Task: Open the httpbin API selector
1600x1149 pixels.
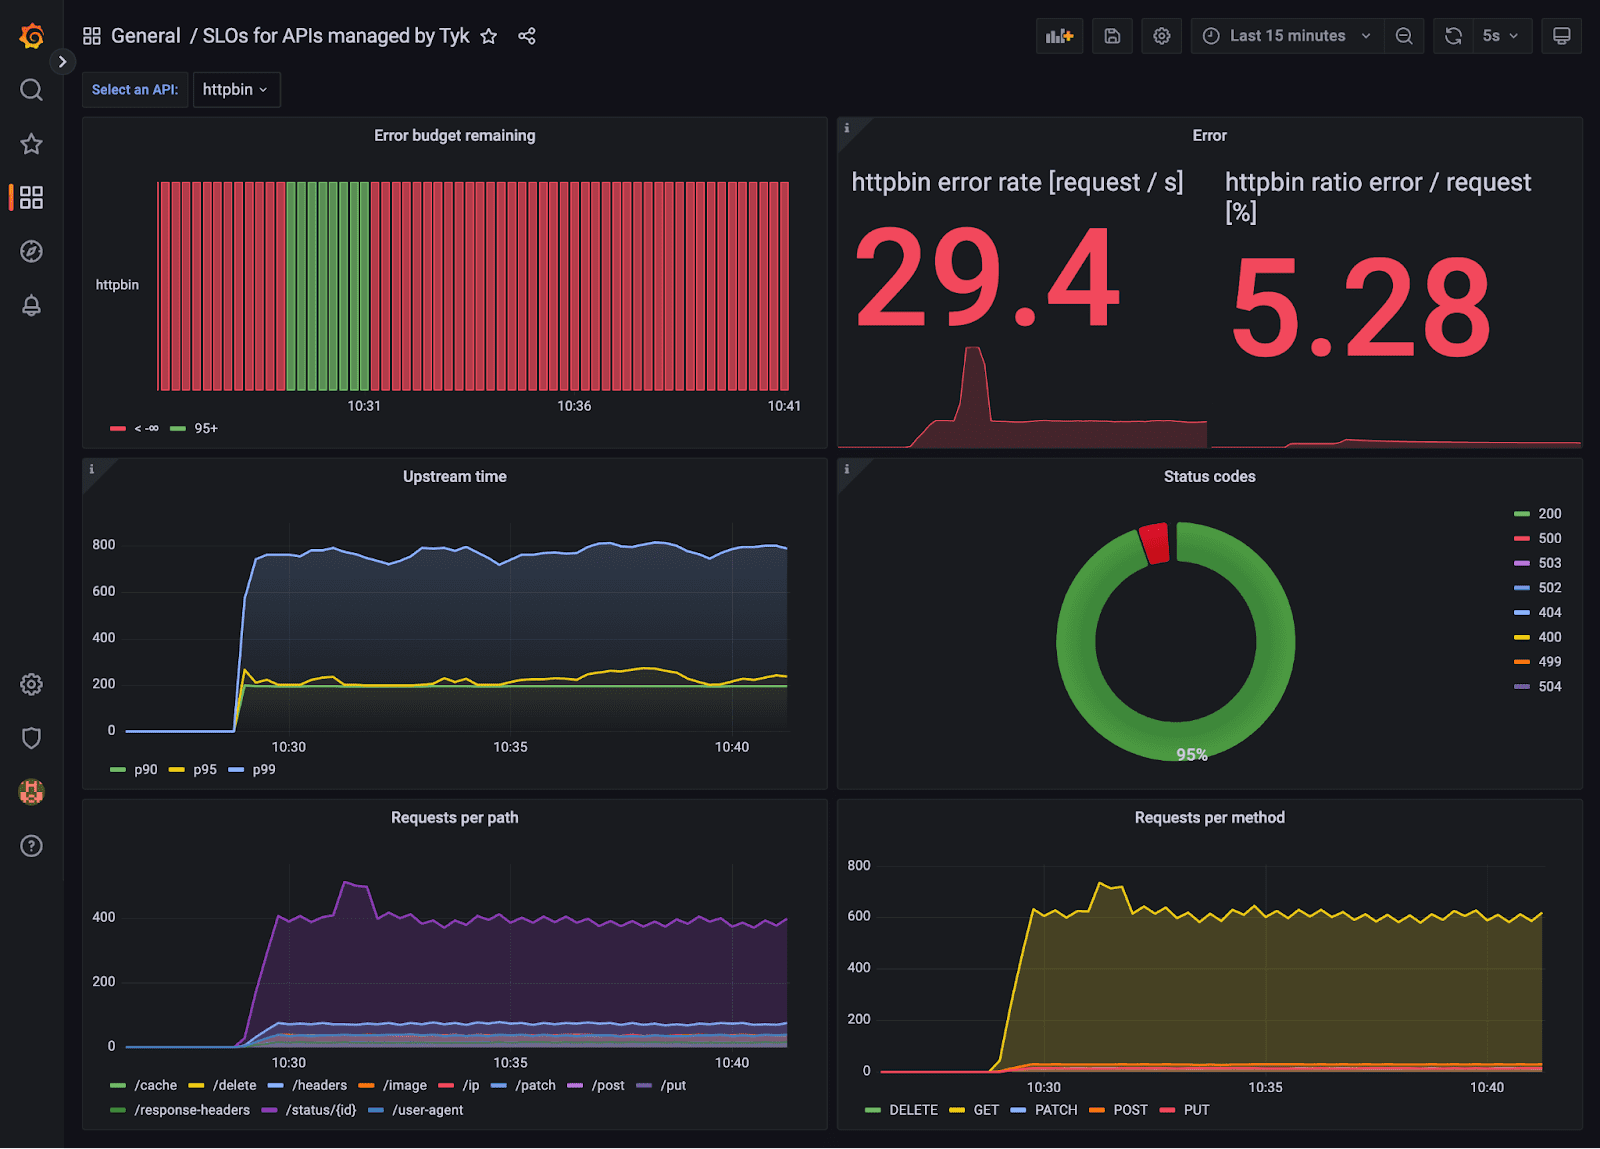Action: pos(236,89)
